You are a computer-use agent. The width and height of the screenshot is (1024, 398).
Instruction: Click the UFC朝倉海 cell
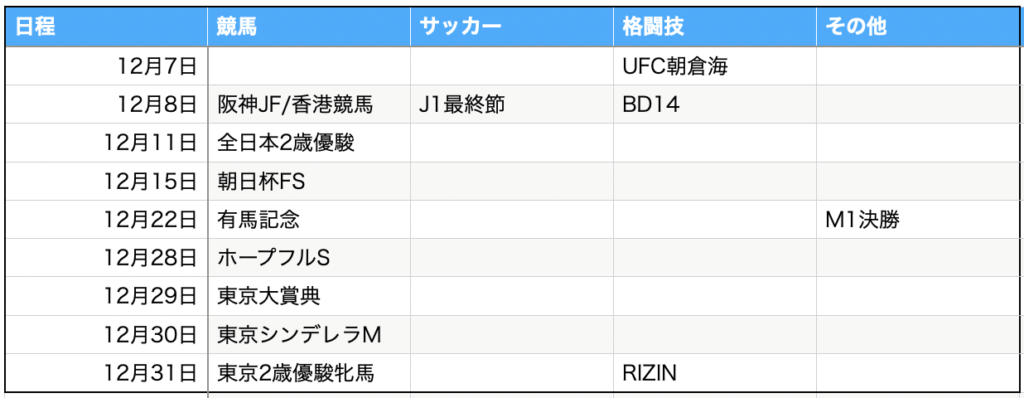coord(714,66)
